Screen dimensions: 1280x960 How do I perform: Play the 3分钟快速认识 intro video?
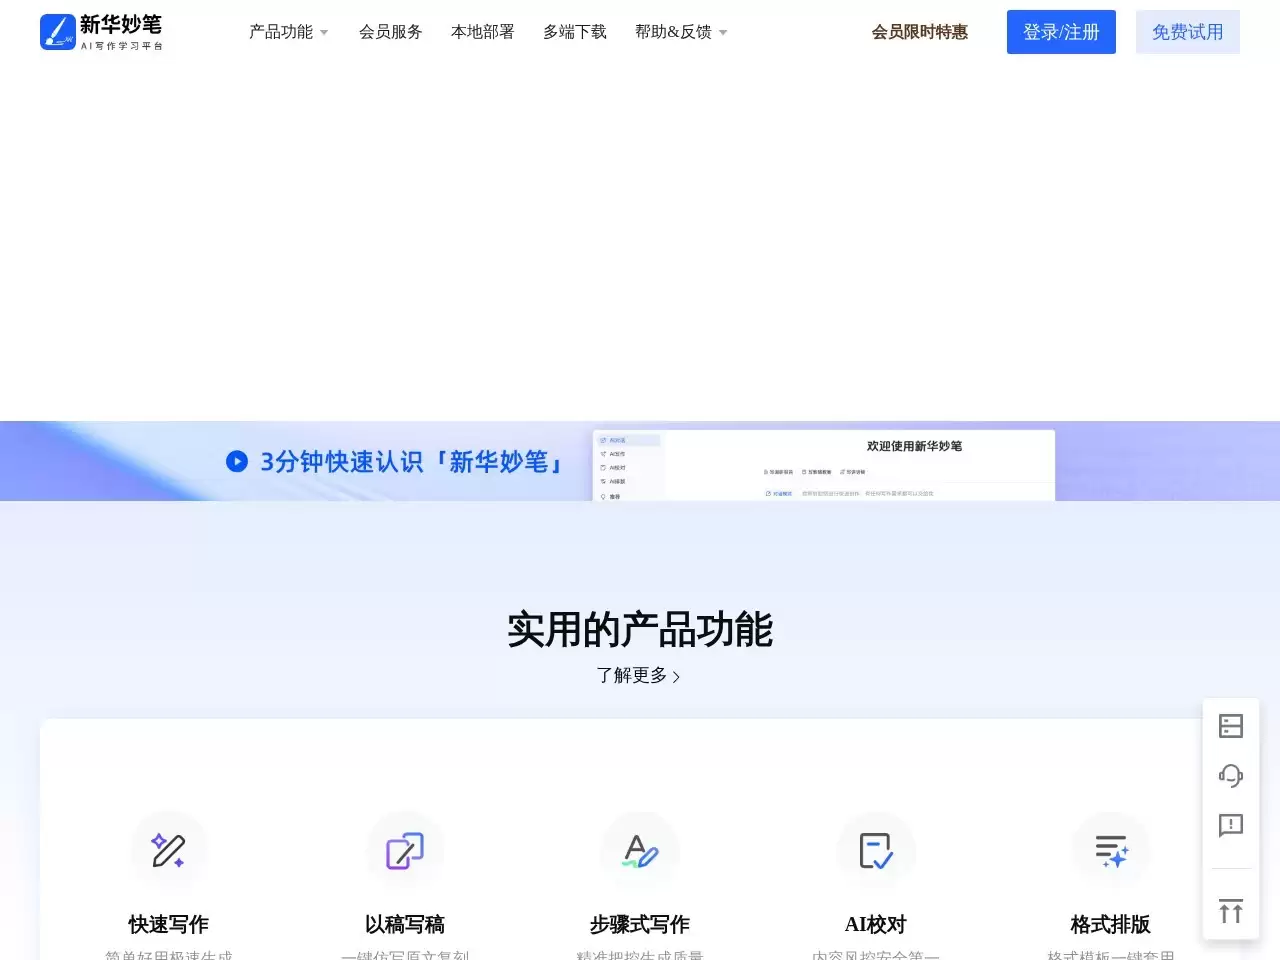[237, 461]
